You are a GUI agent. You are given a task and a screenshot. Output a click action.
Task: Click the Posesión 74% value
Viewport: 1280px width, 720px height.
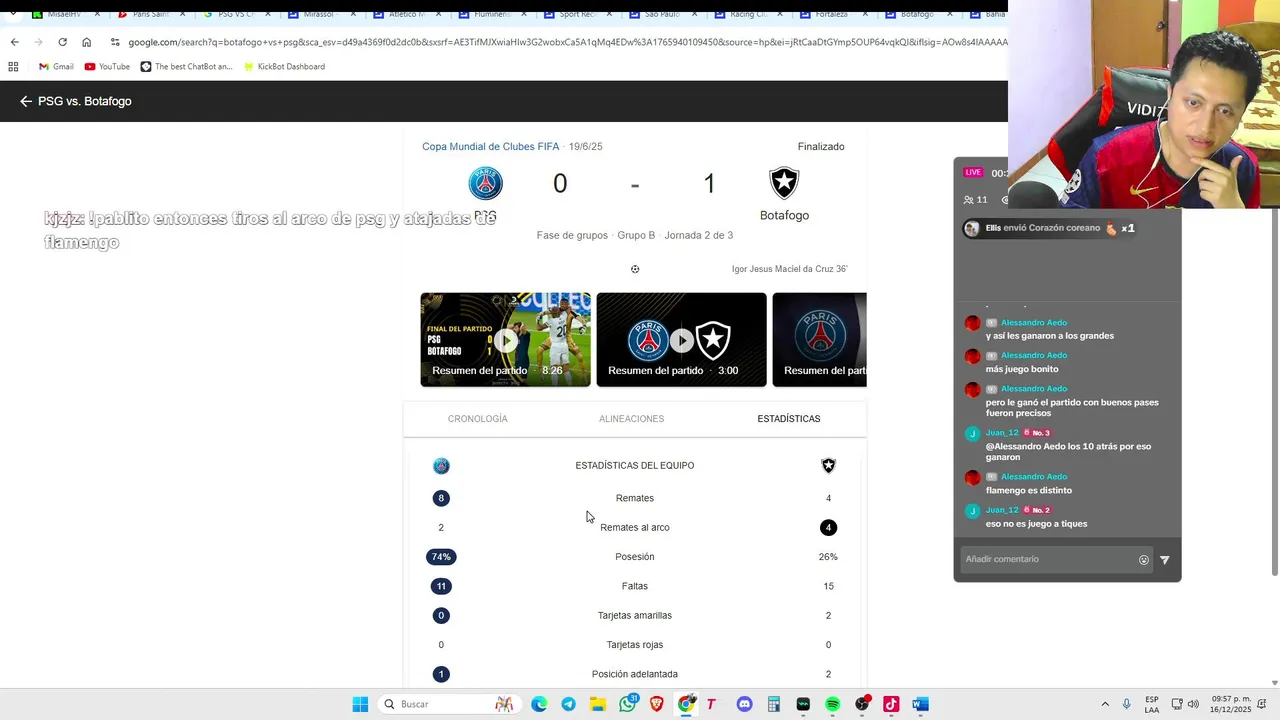(x=441, y=557)
